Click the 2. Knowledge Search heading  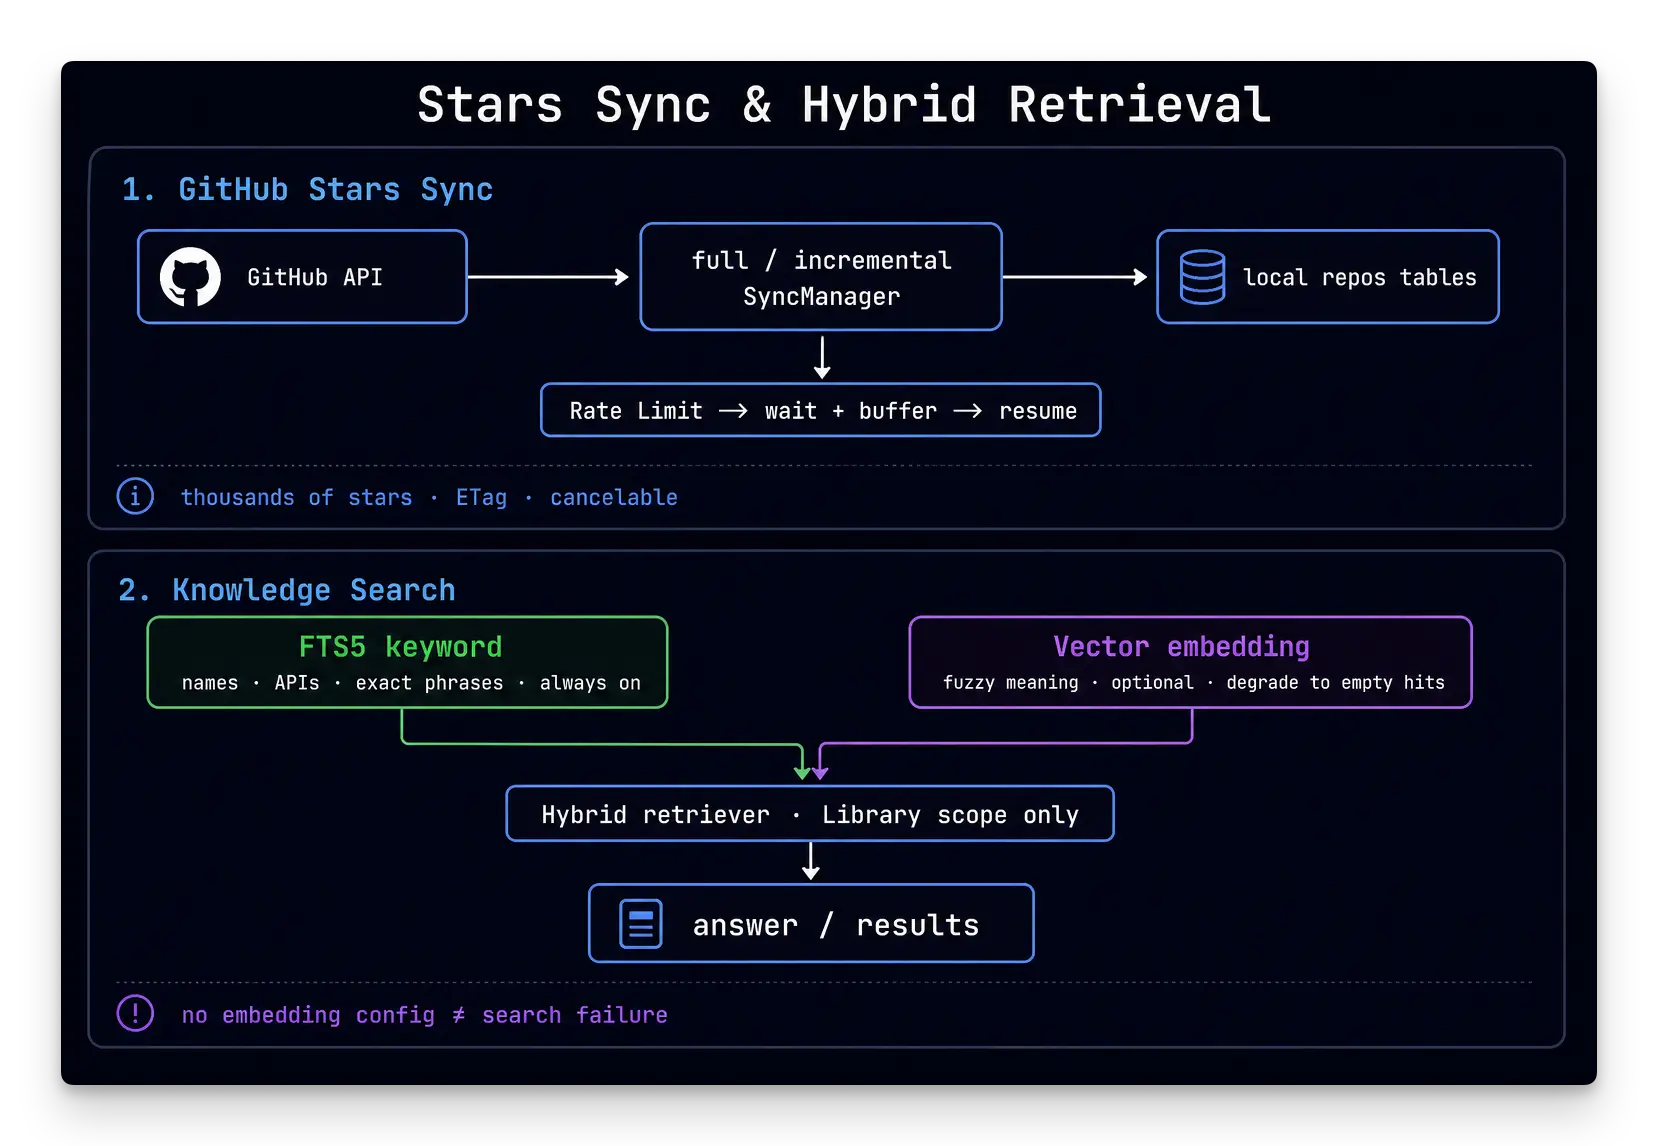(x=287, y=590)
